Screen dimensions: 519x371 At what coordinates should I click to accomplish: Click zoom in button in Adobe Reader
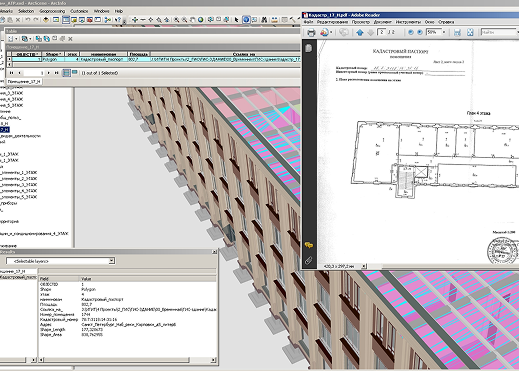click(420, 32)
